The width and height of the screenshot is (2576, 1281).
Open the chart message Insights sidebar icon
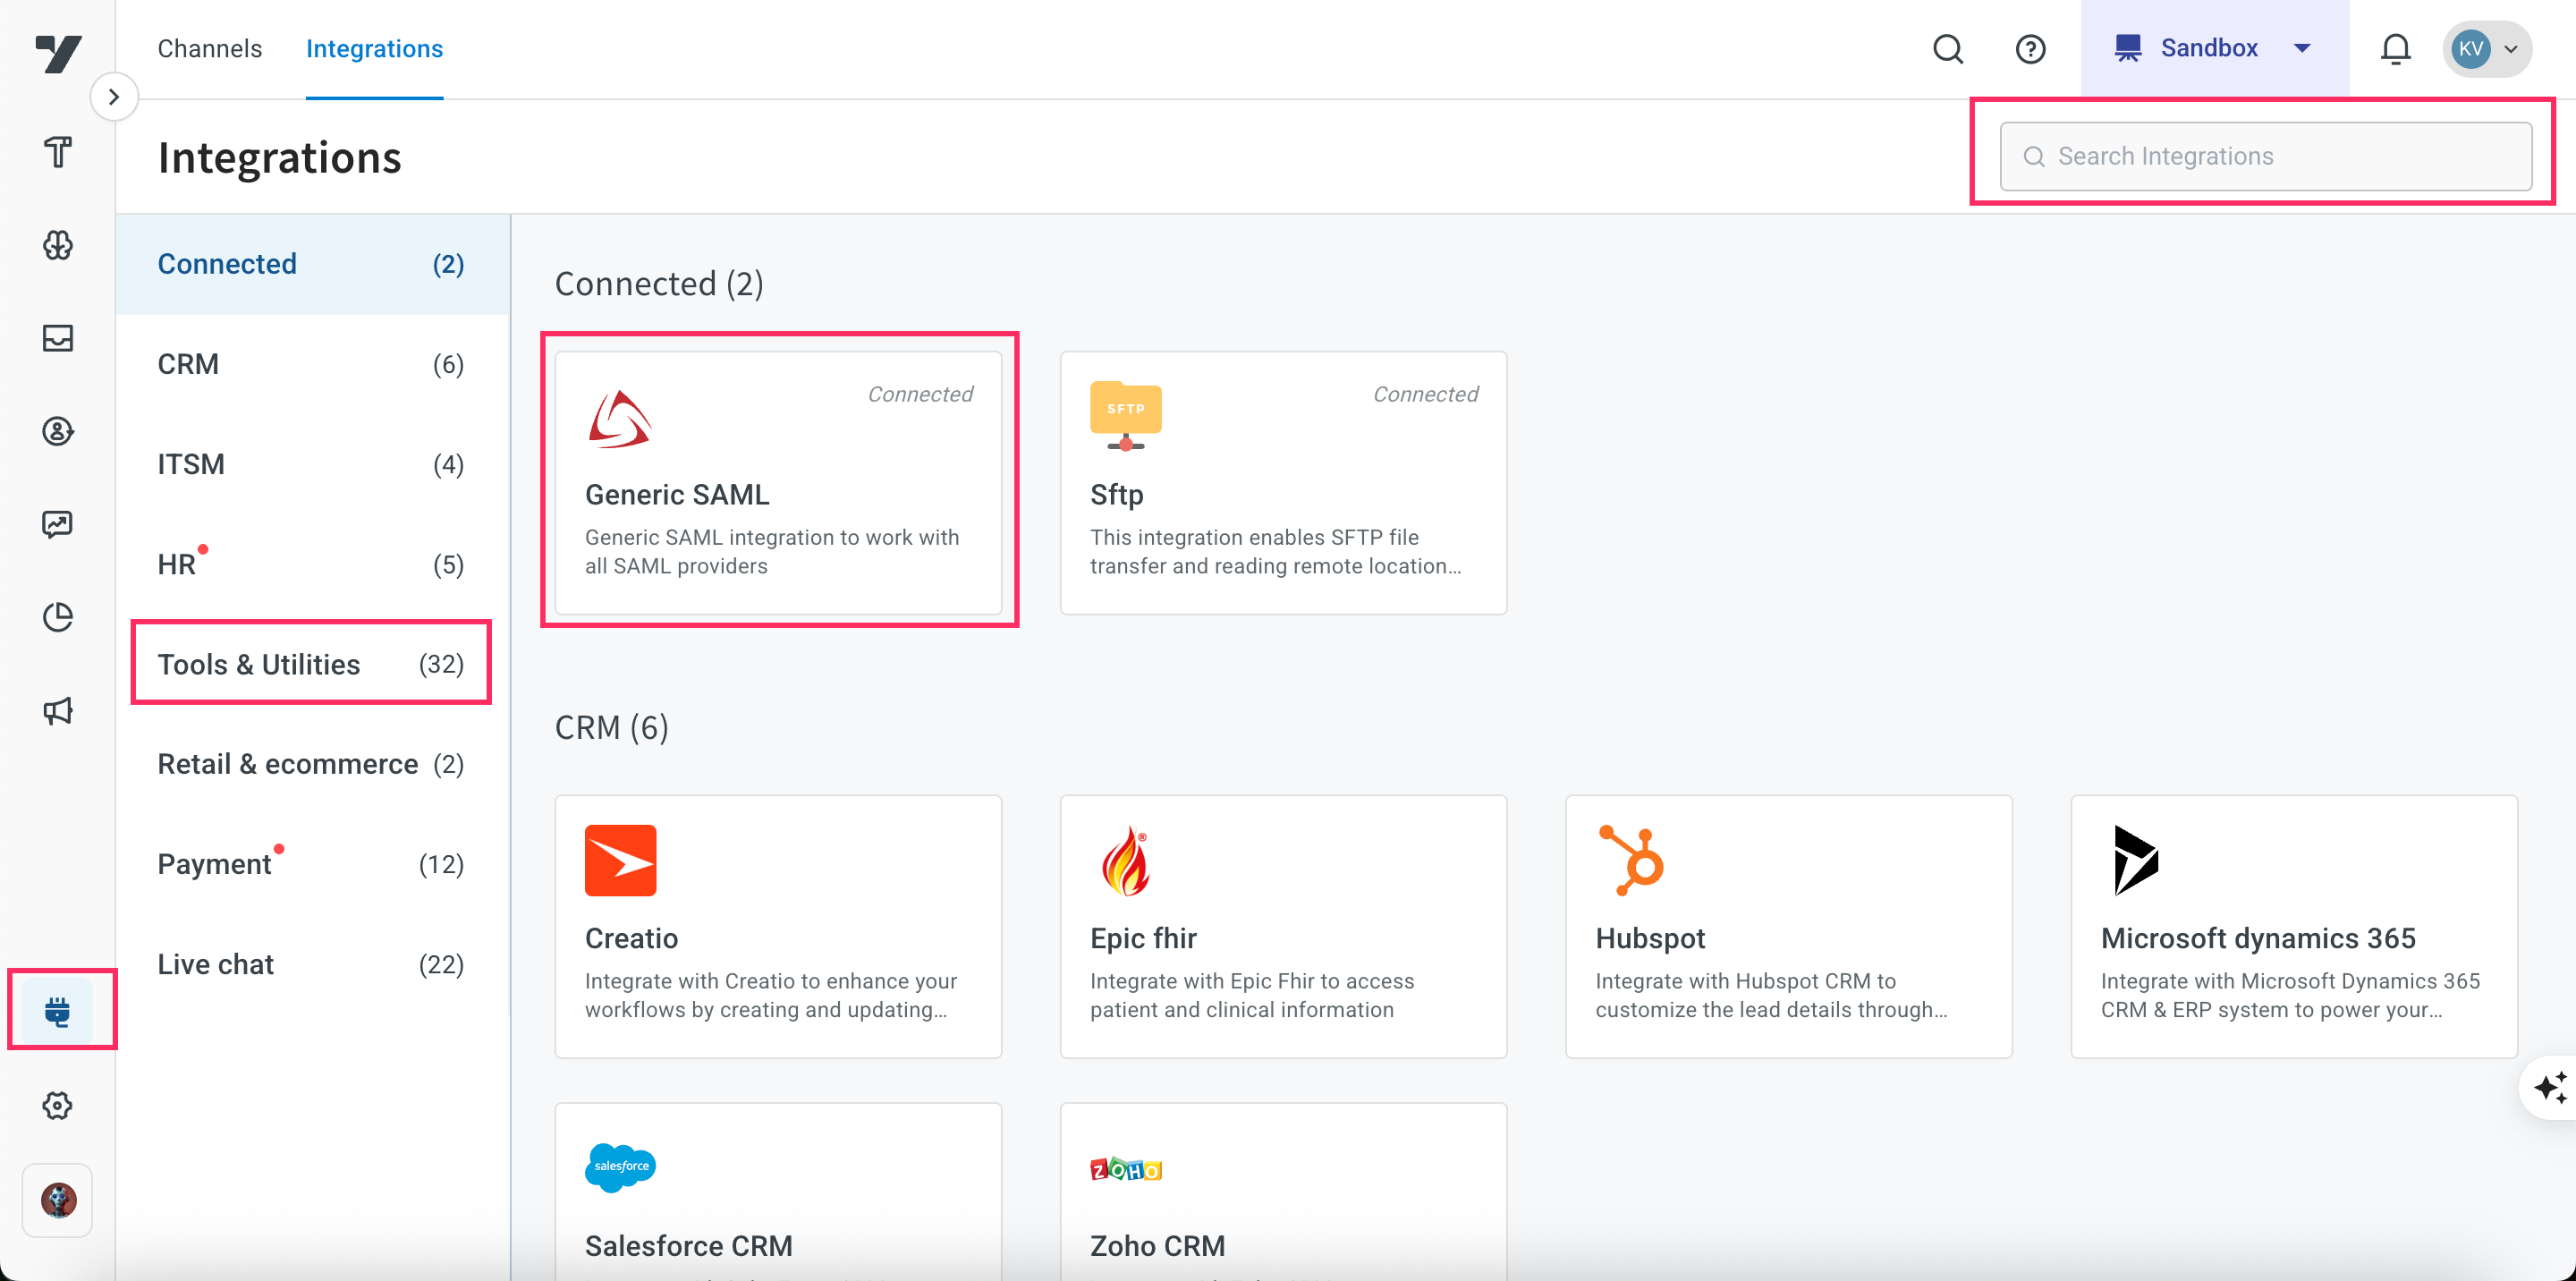point(58,524)
